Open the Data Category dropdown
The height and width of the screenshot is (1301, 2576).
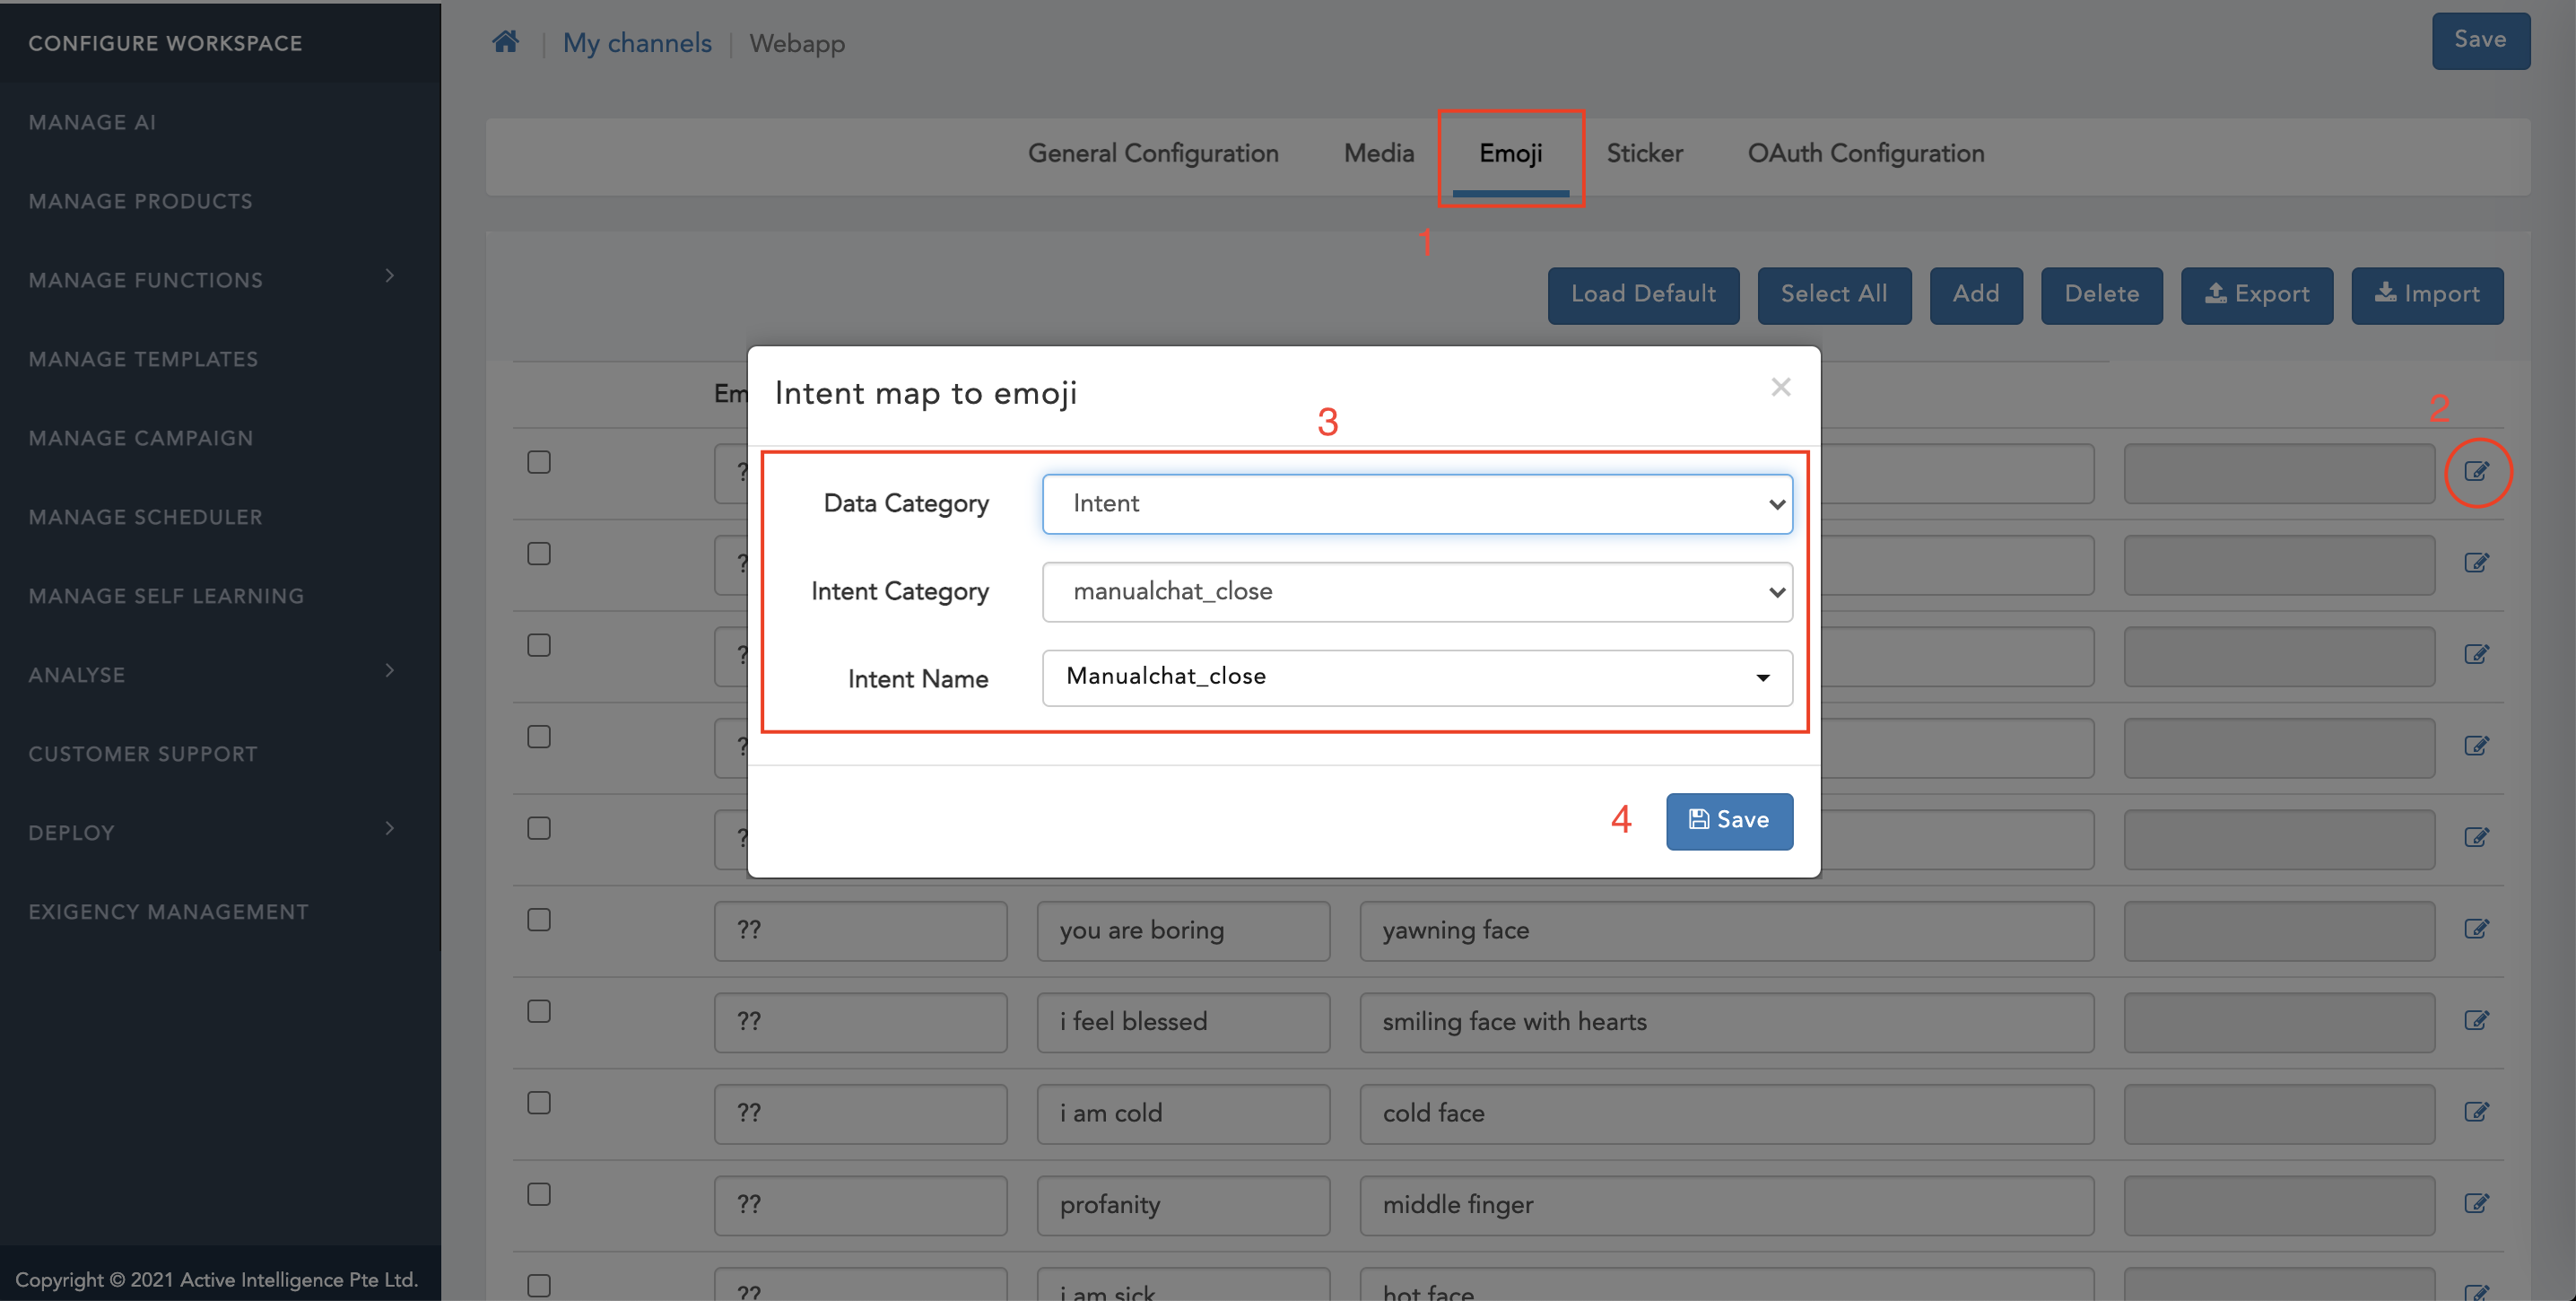pyautogui.click(x=1417, y=504)
